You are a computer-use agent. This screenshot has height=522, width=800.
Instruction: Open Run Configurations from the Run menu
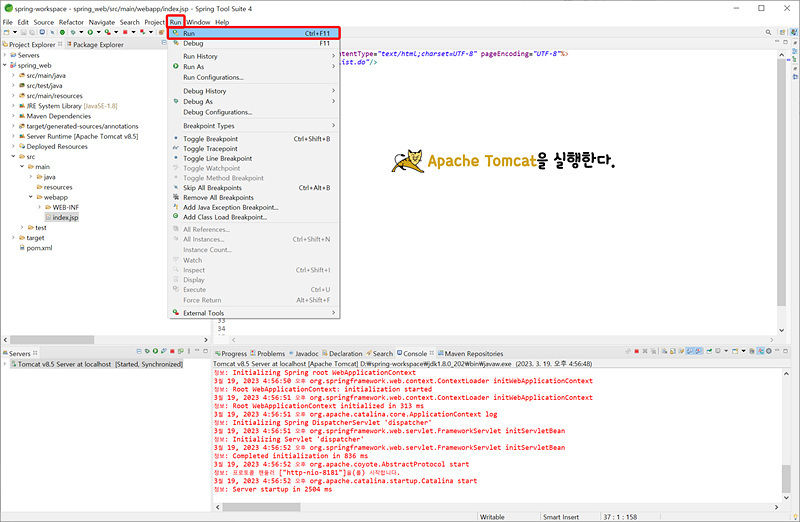coord(254,78)
